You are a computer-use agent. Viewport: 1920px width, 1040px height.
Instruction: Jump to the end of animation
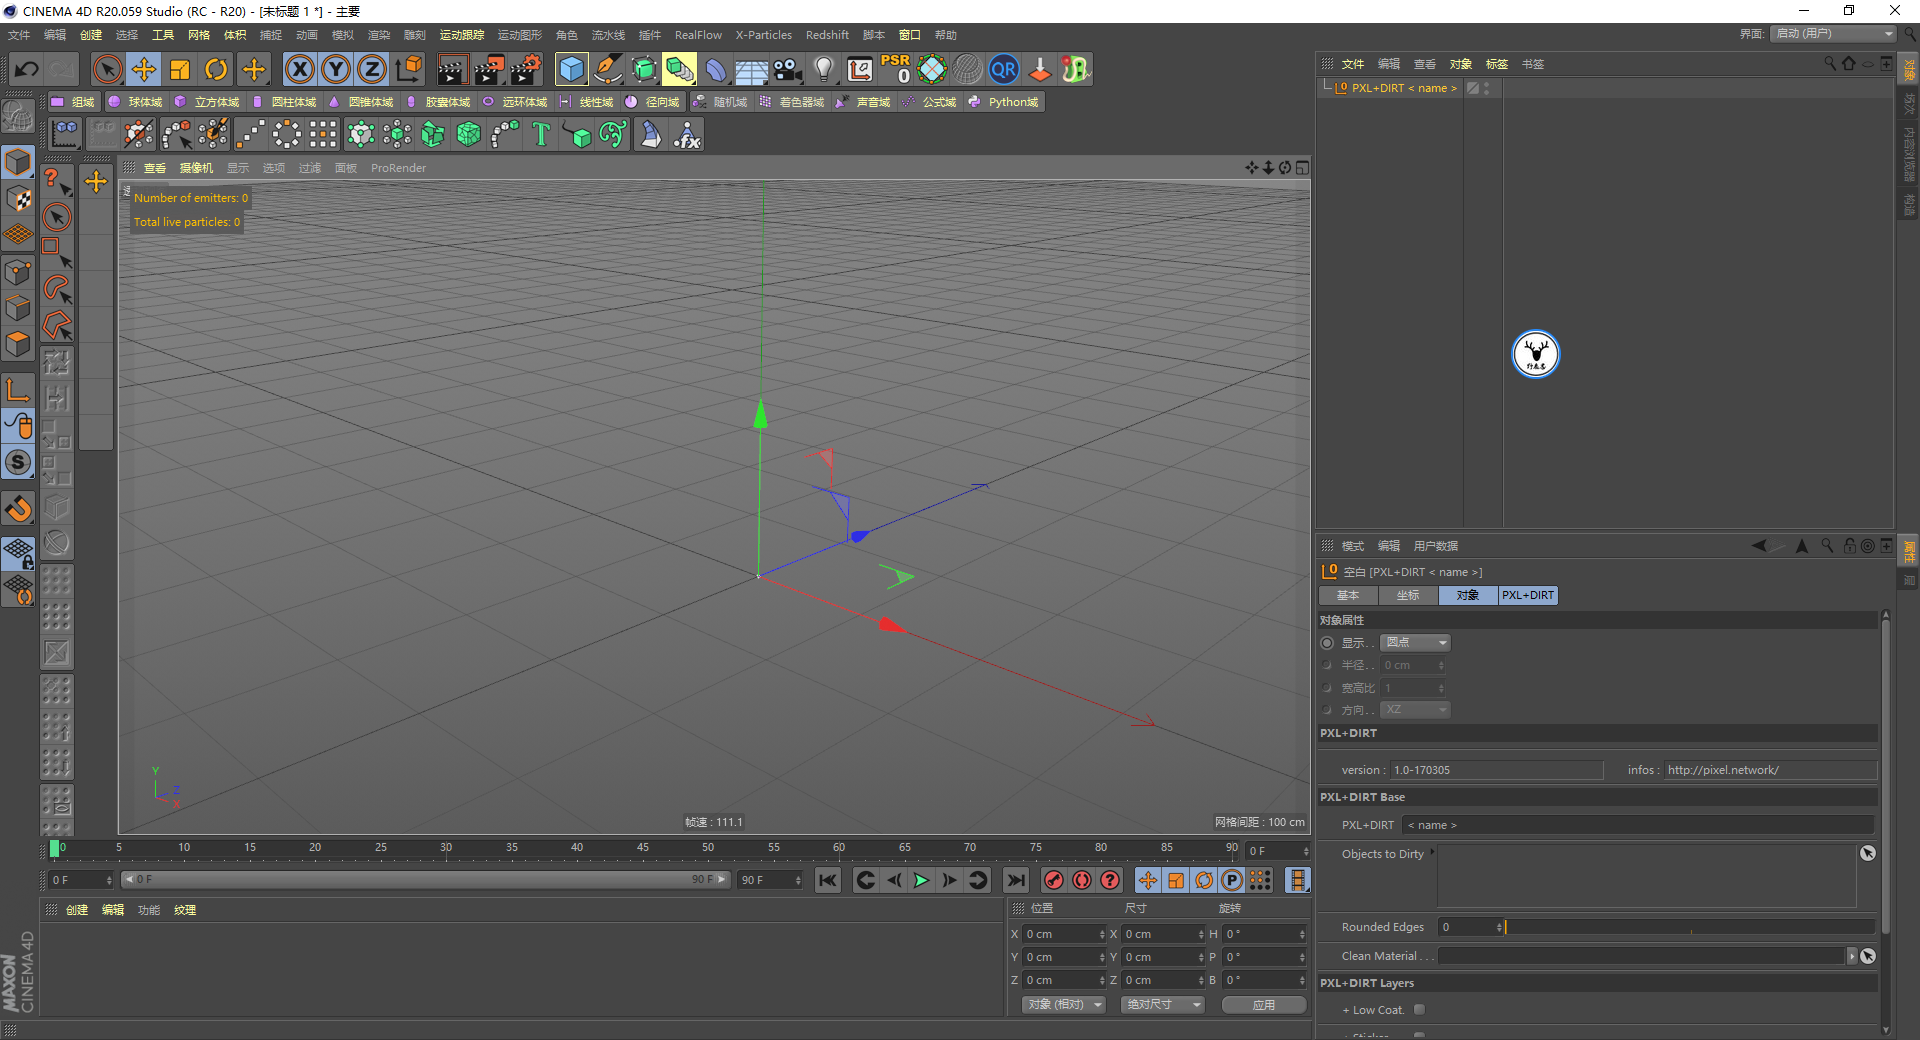click(1016, 880)
